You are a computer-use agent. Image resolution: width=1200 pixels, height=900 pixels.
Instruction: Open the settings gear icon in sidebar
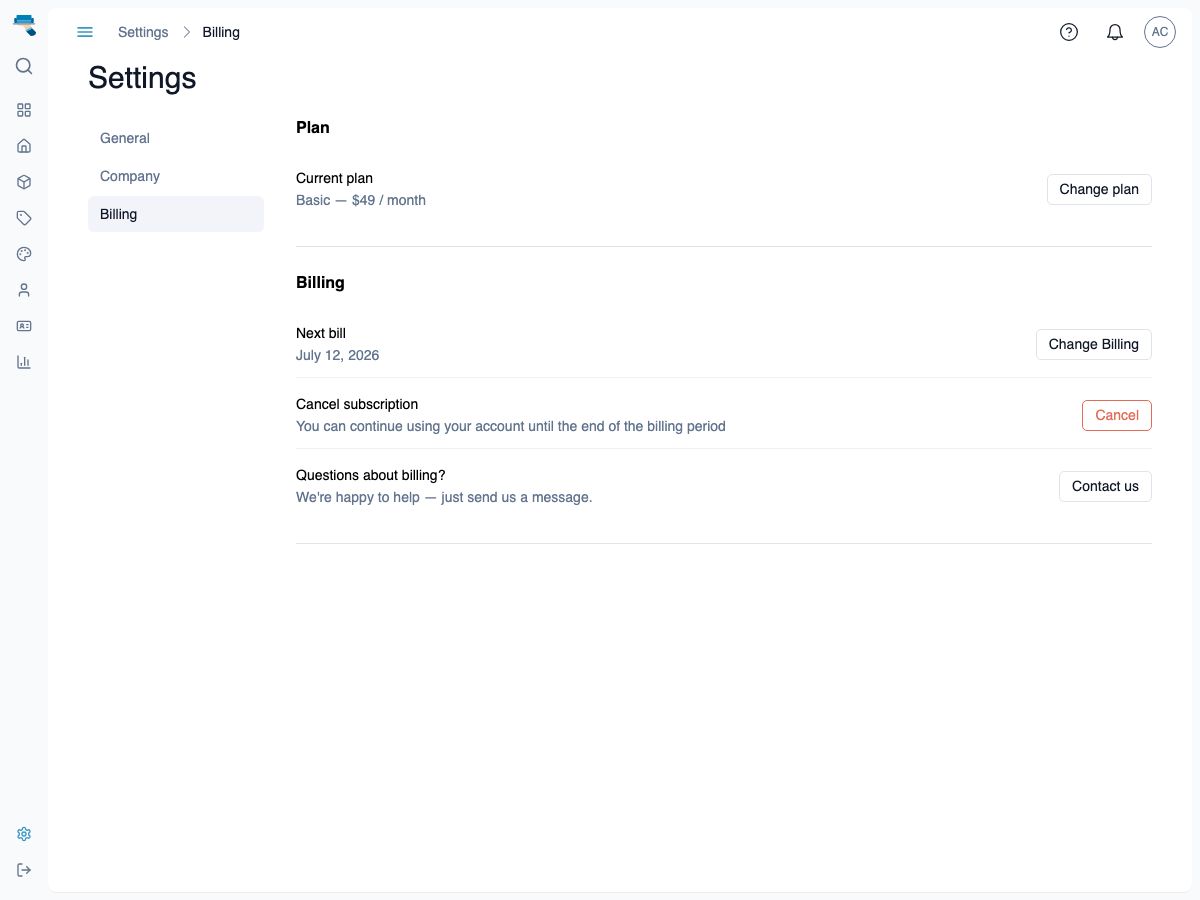[24, 834]
